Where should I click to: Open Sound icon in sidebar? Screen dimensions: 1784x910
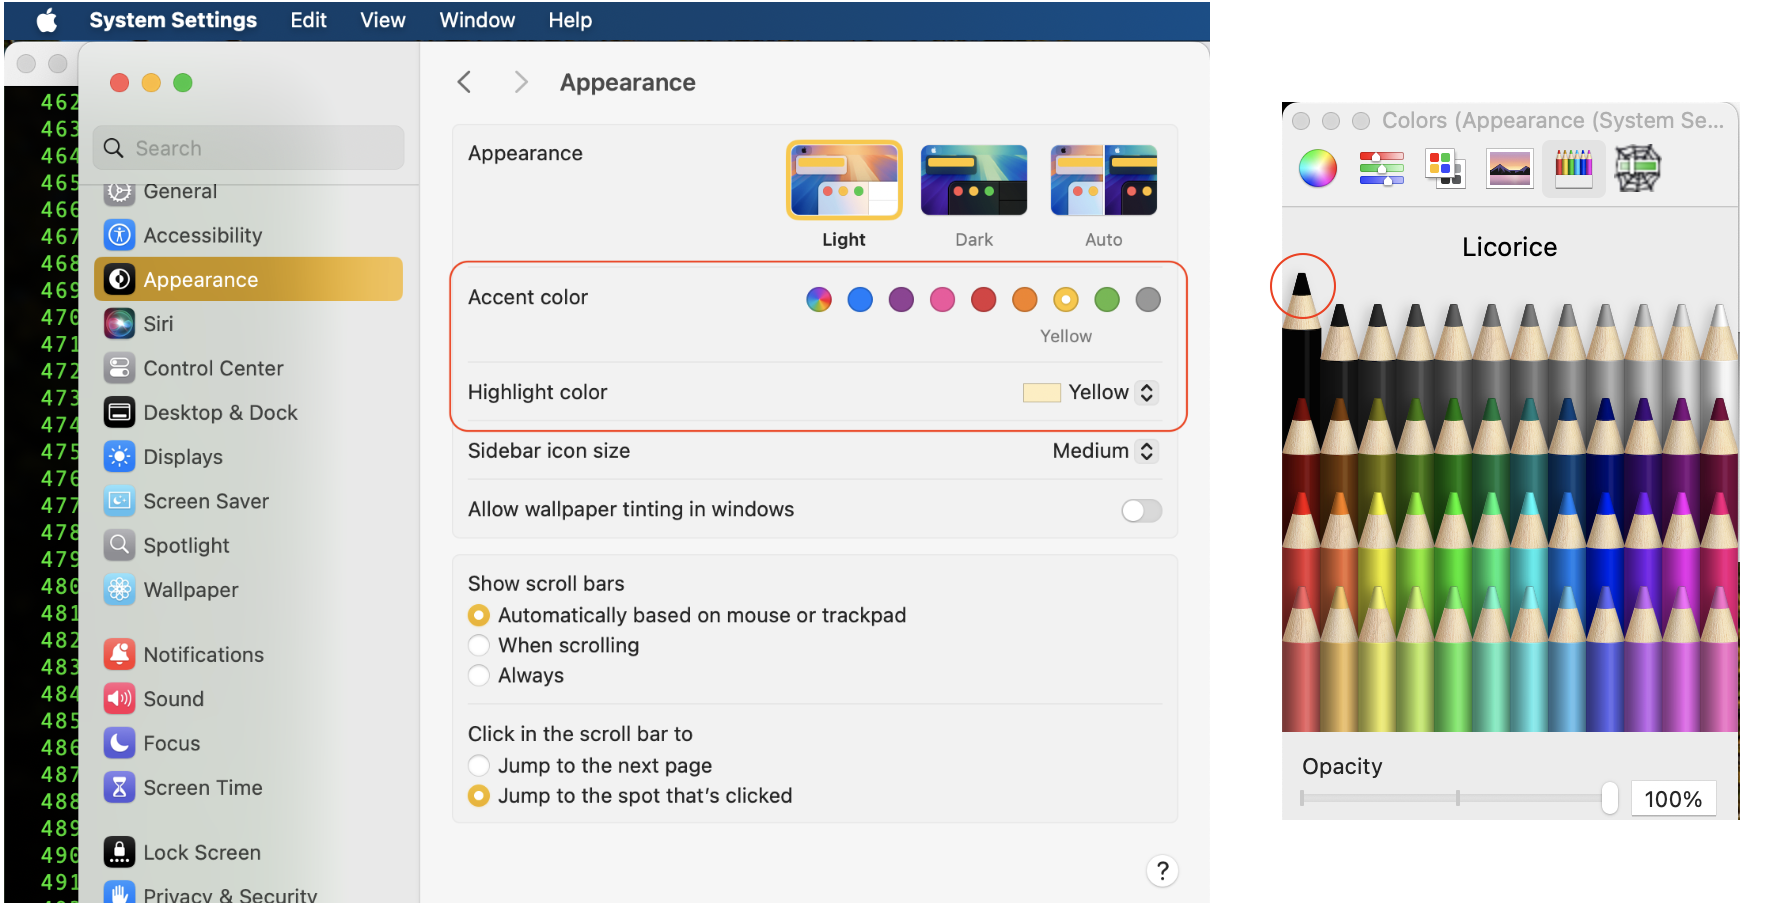point(120,699)
